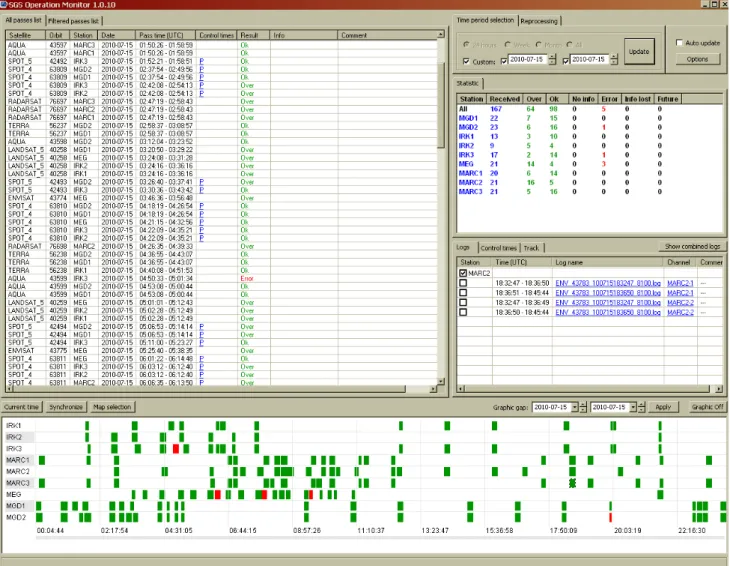Check the log row 18:32:47 - 18:36:50
This screenshot has height=566, width=730.
(463, 283)
